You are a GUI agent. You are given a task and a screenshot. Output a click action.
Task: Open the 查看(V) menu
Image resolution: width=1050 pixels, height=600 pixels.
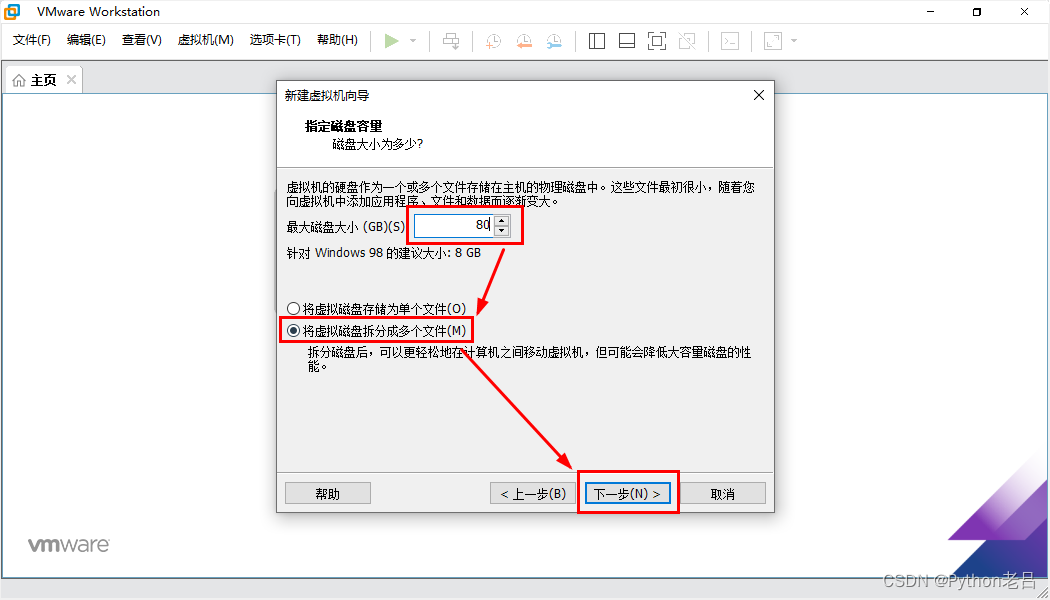click(142, 40)
